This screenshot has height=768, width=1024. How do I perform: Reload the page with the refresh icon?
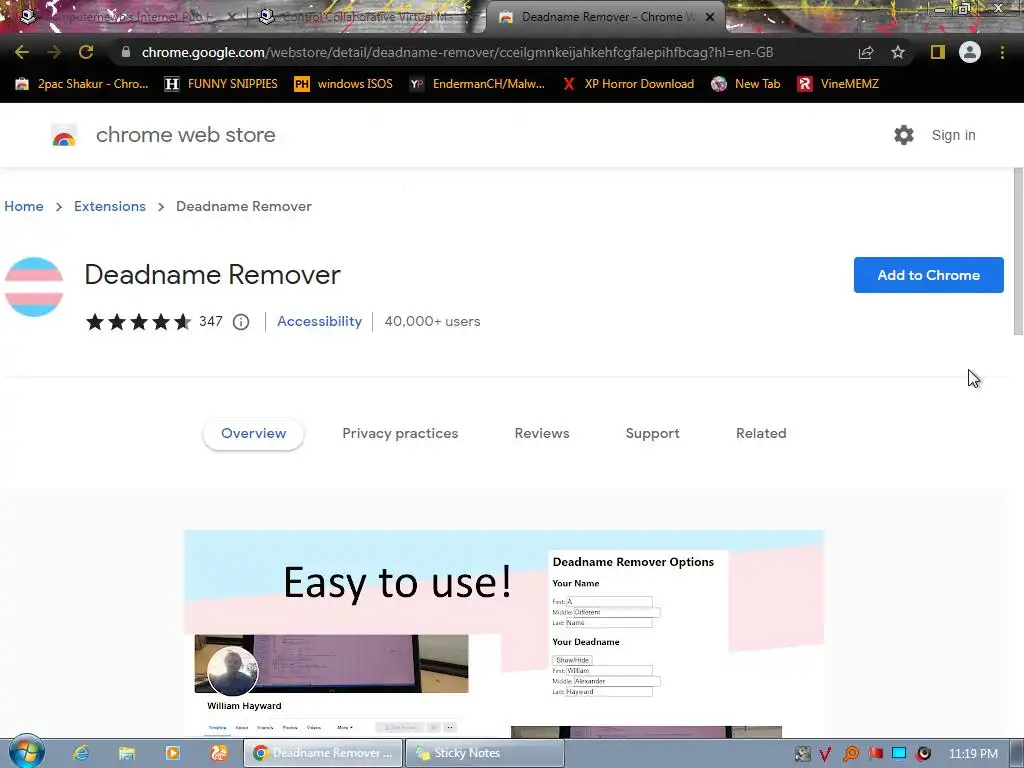click(x=86, y=52)
